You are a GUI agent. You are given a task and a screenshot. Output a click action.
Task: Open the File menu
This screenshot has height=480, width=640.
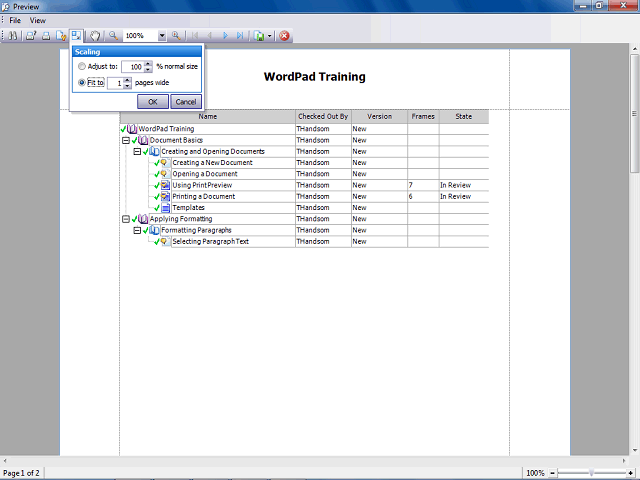coord(15,20)
